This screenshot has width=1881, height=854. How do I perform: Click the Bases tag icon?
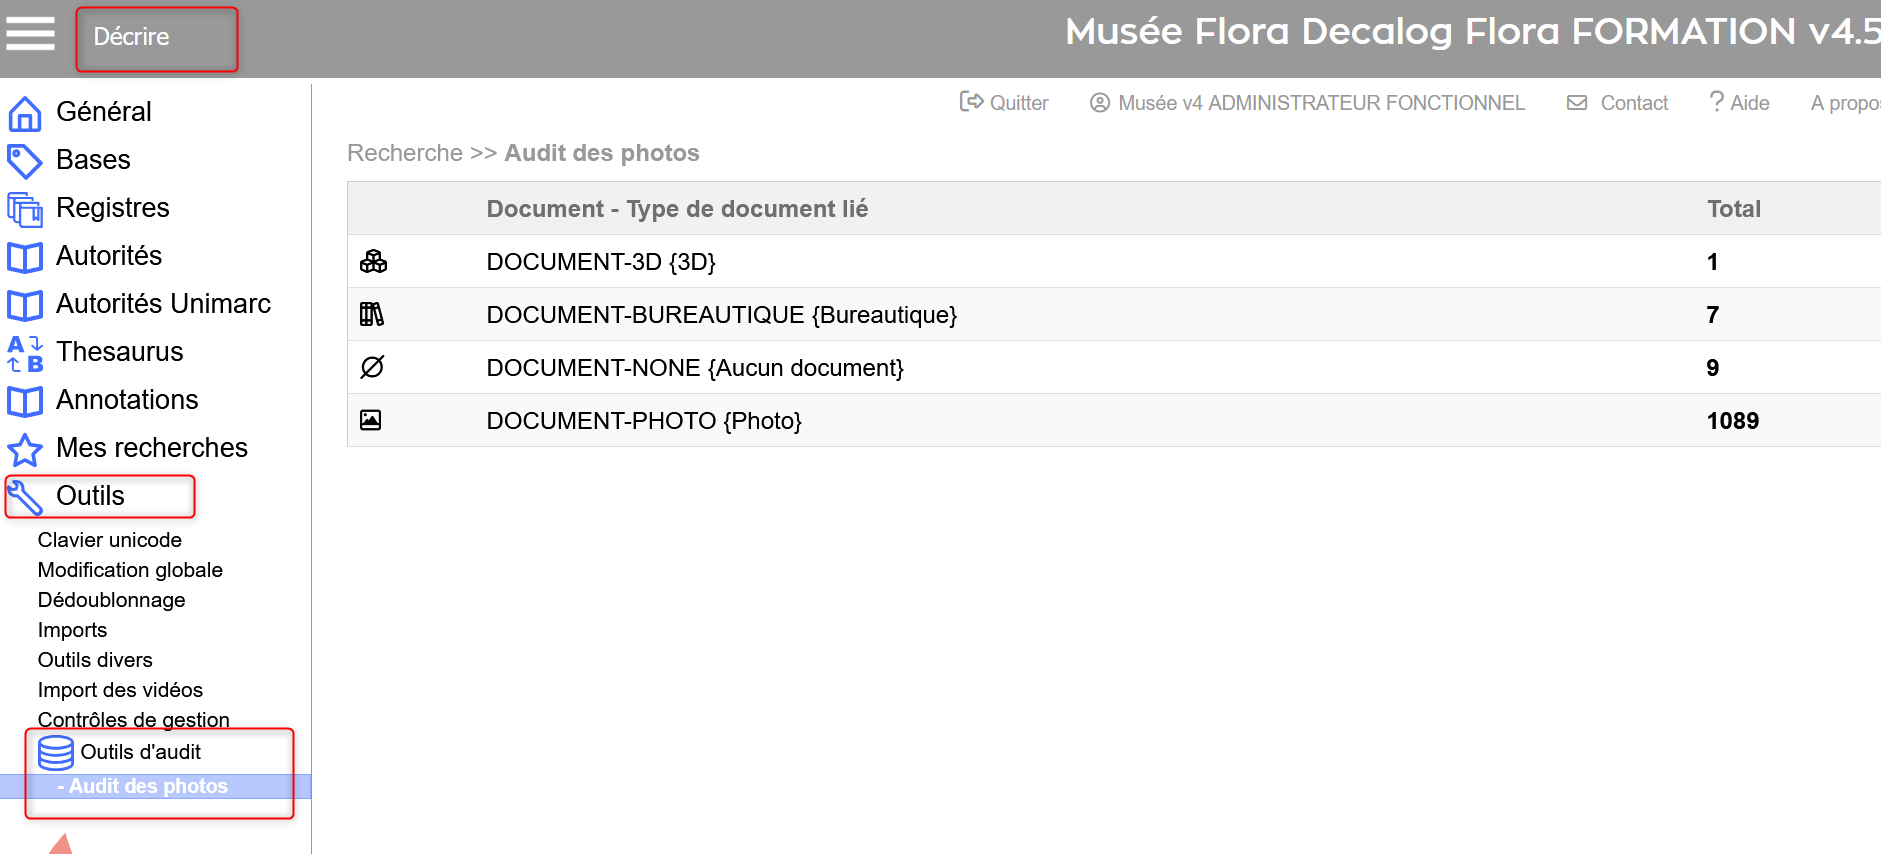pyautogui.click(x=25, y=161)
